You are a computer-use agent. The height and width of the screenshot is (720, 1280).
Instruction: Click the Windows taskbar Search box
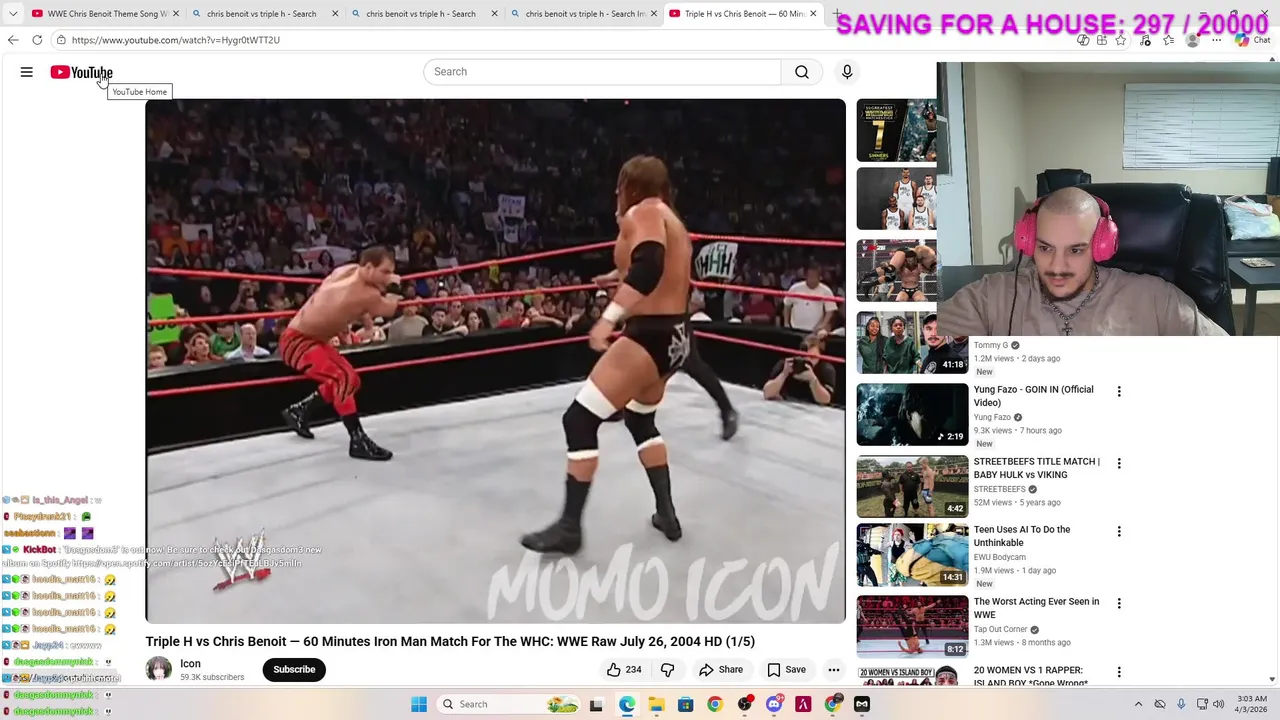click(x=510, y=704)
